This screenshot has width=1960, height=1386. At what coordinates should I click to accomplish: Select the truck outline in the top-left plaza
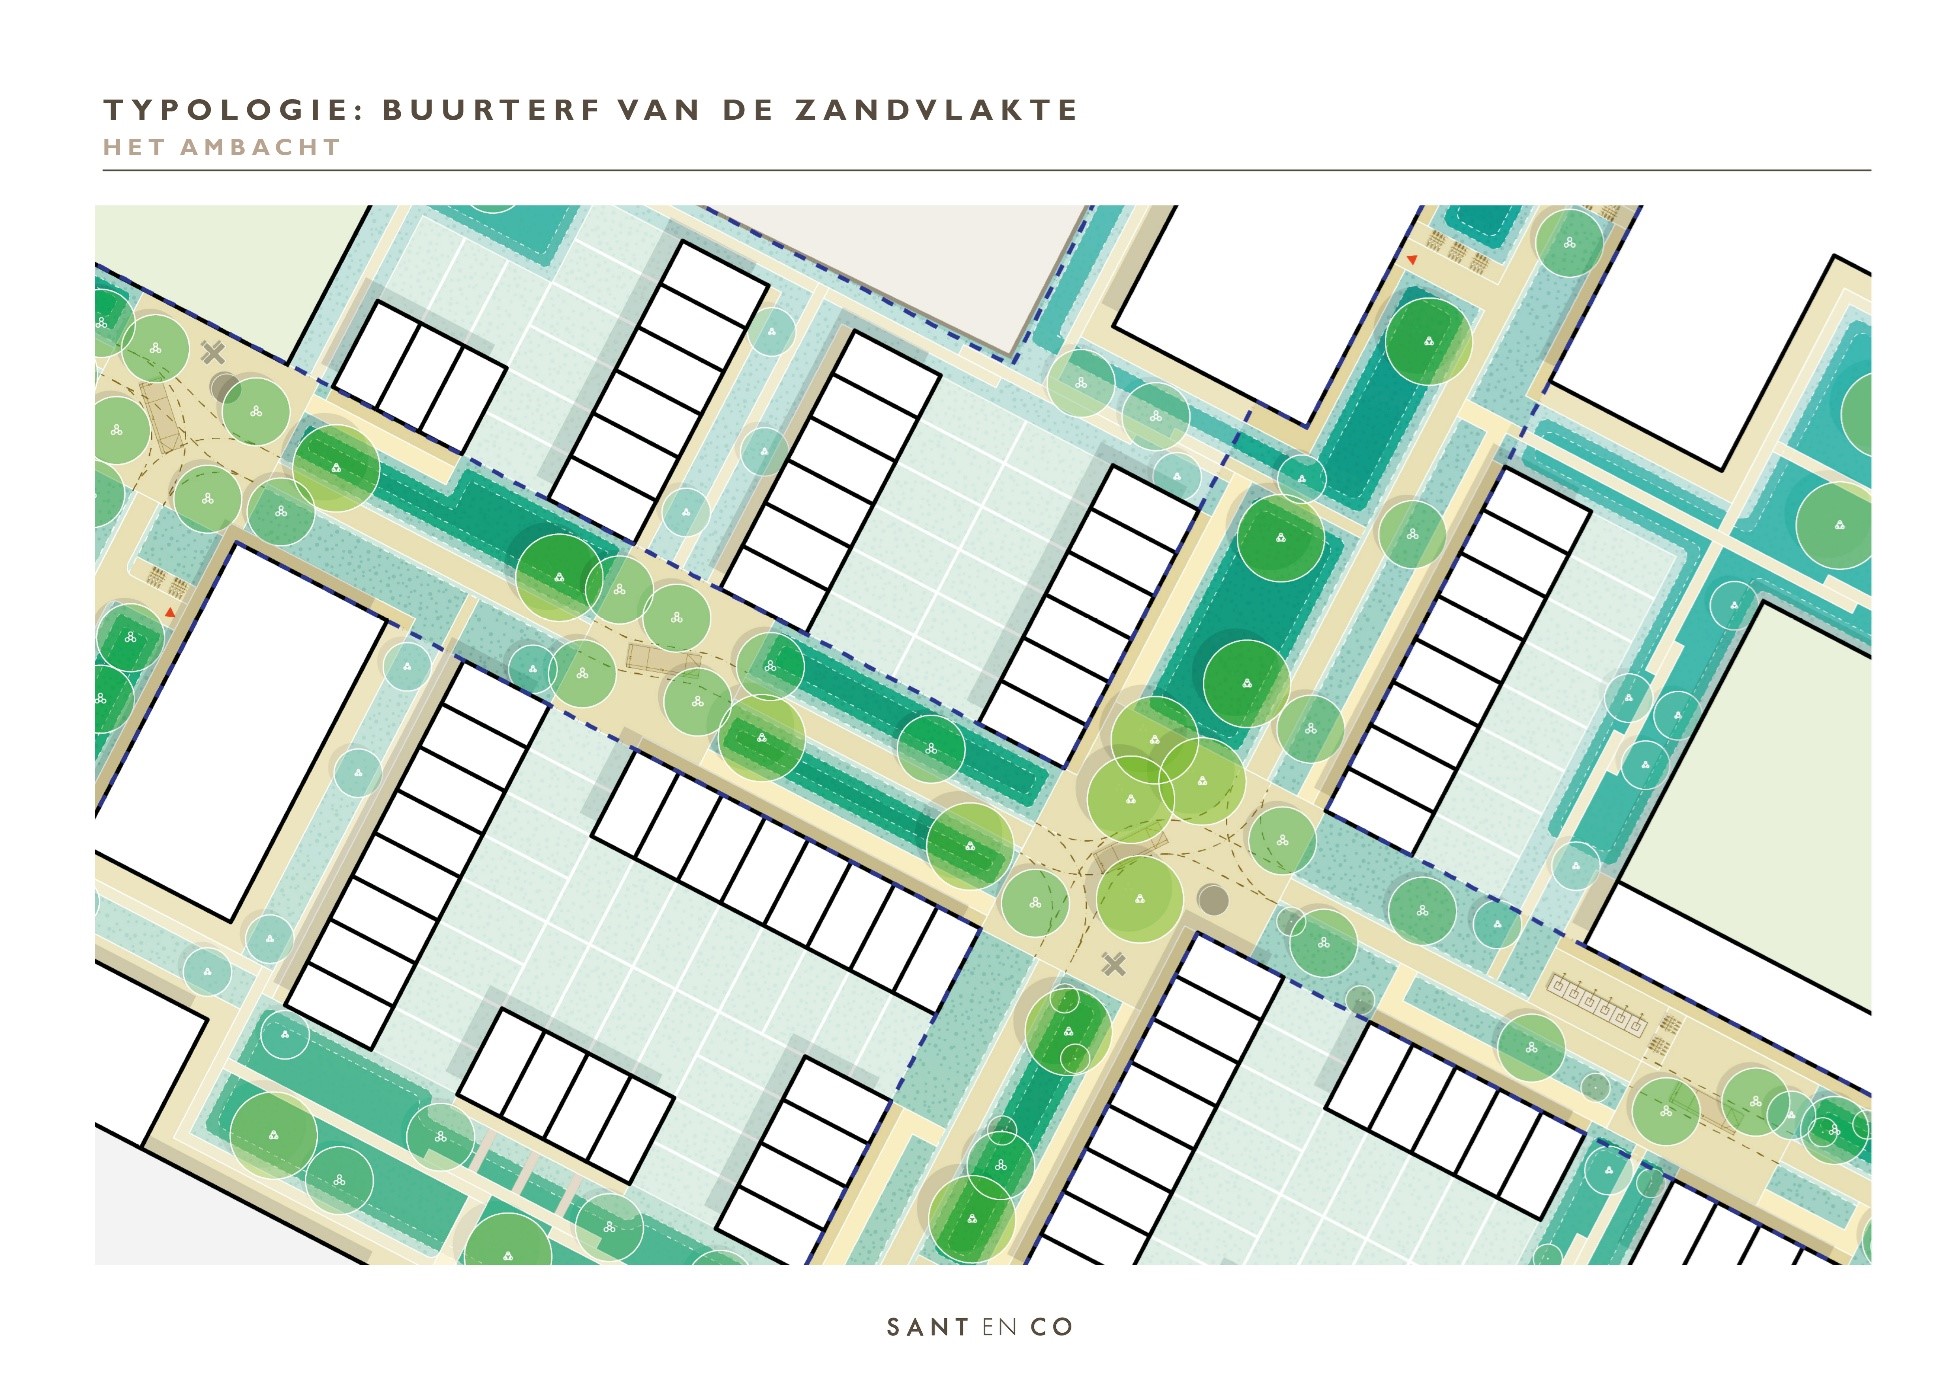tap(160, 418)
